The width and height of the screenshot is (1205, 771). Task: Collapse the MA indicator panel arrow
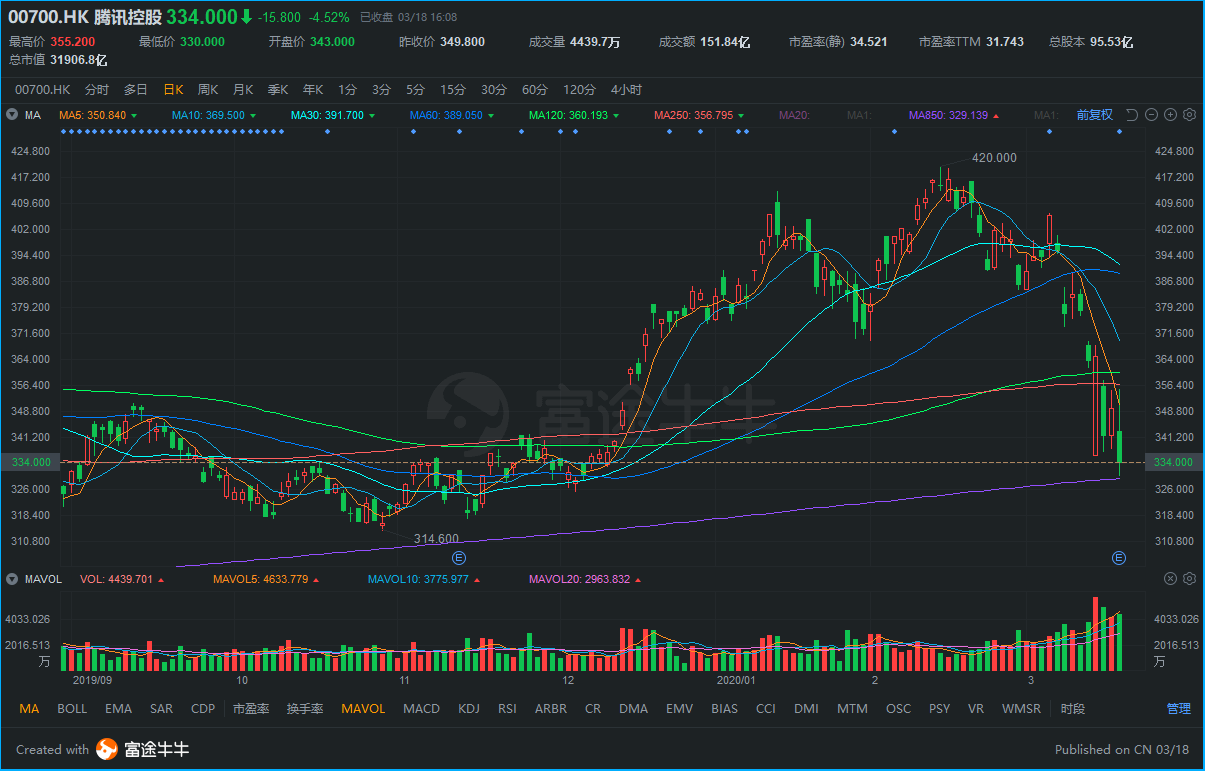coord(12,116)
